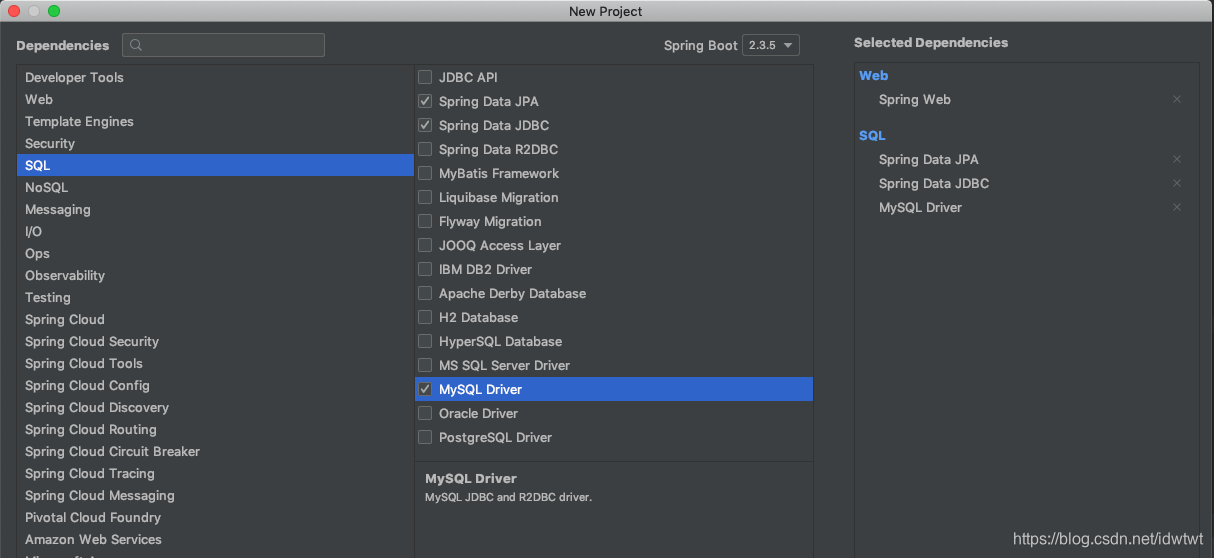Select Spring Cloud Messaging category
This screenshot has width=1214, height=558.
pyautogui.click(x=215, y=495)
